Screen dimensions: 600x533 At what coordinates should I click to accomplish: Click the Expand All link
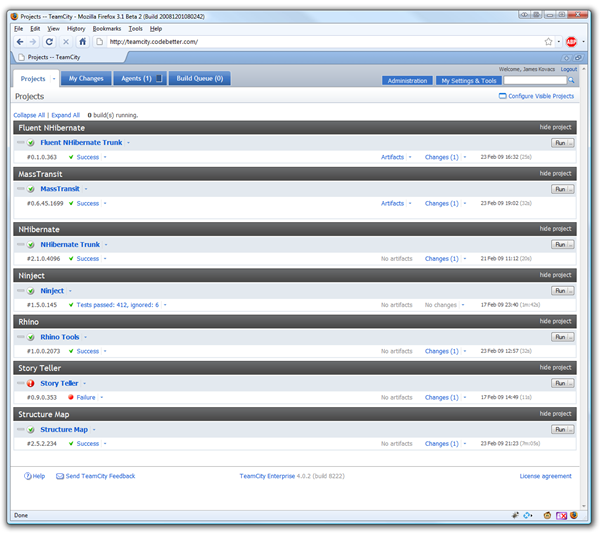tap(65, 115)
